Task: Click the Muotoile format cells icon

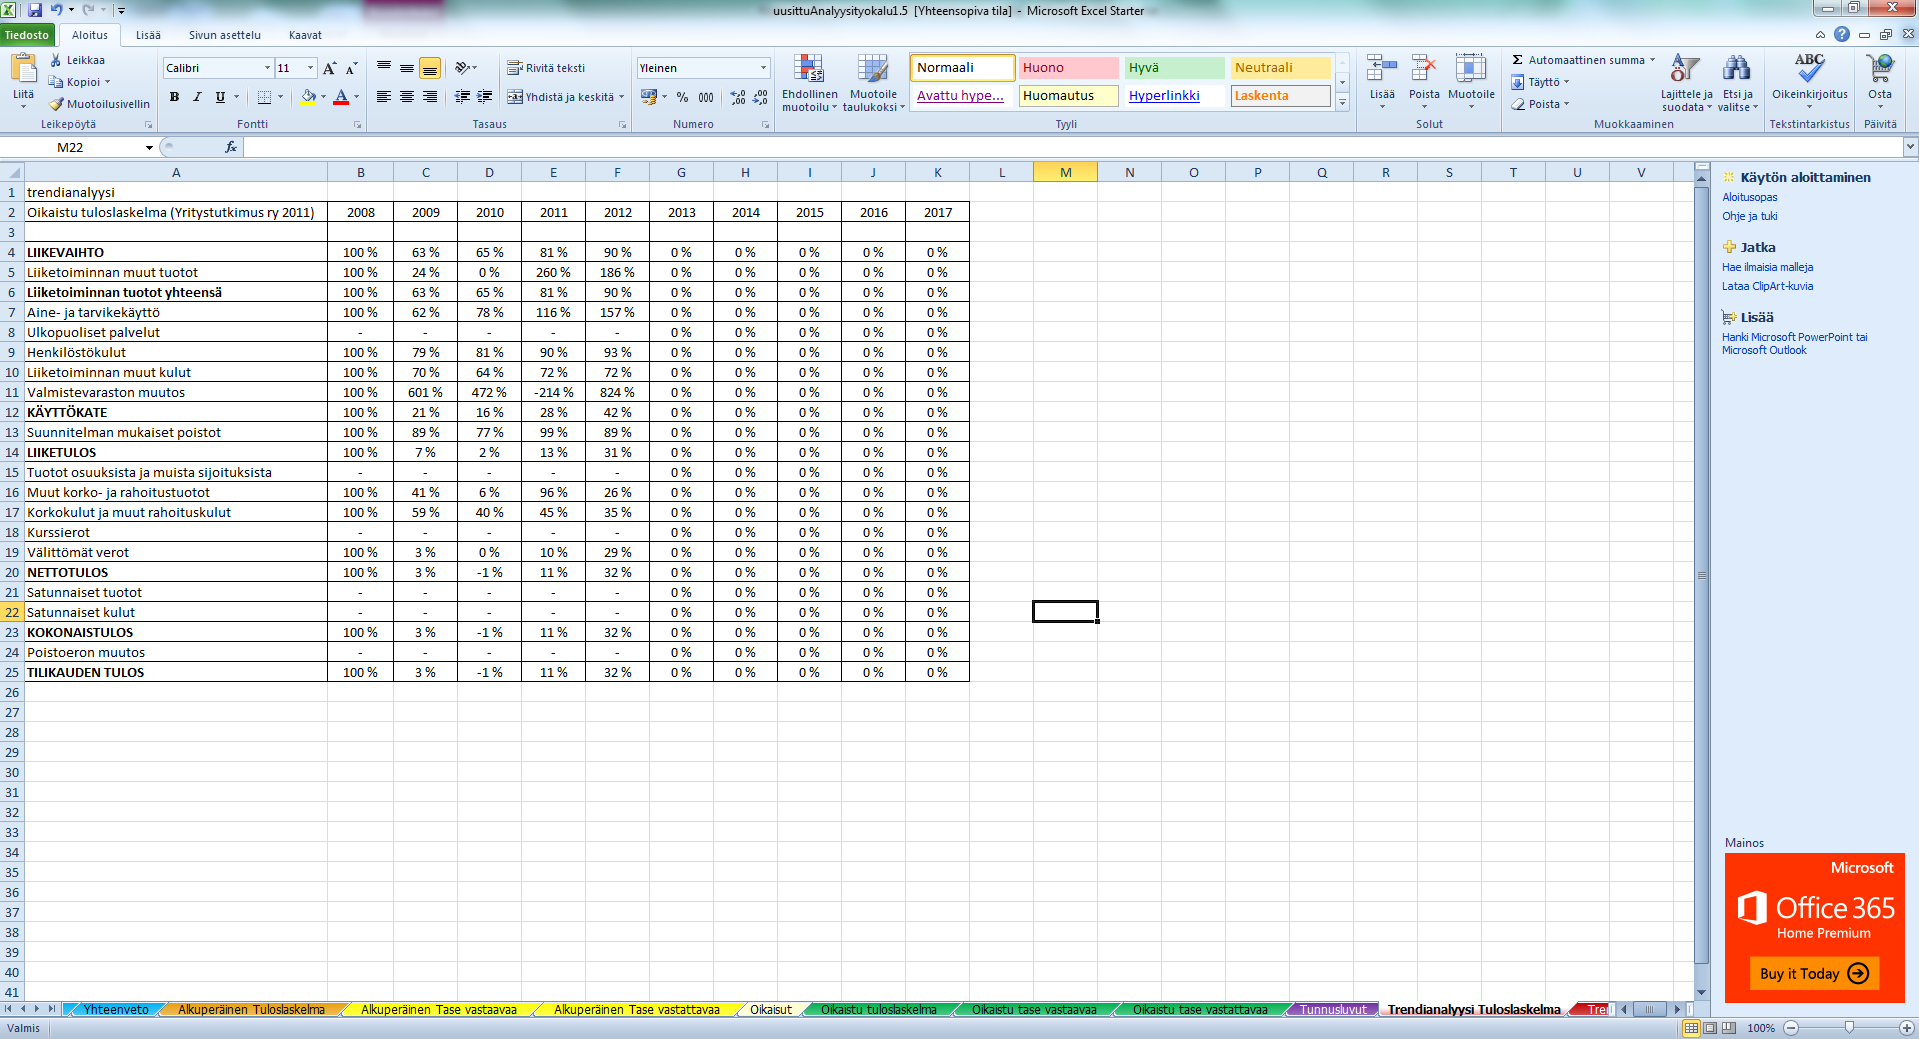Action: pyautogui.click(x=1471, y=70)
